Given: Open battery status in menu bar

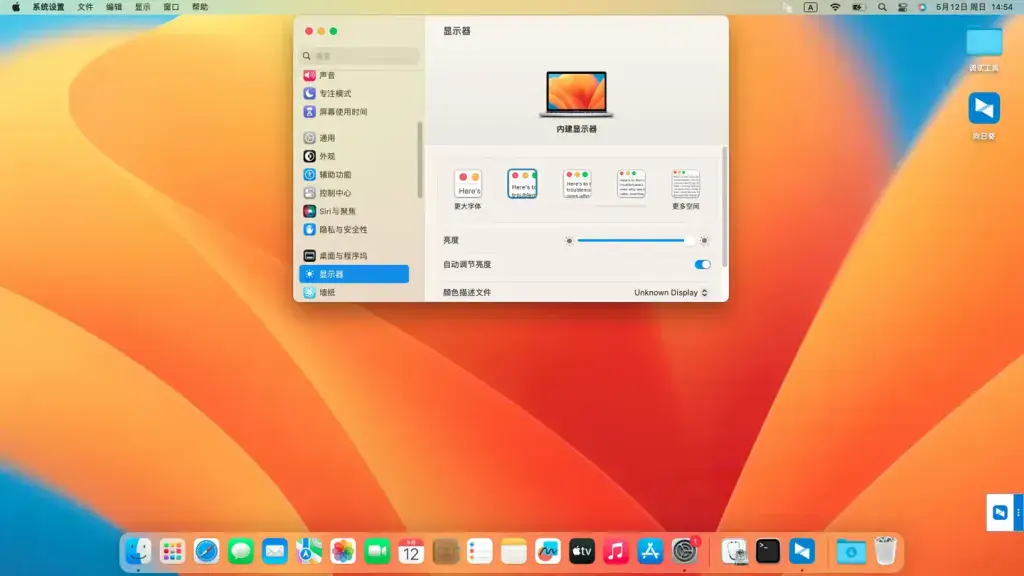Looking at the screenshot, I should pyautogui.click(x=858, y=7).
